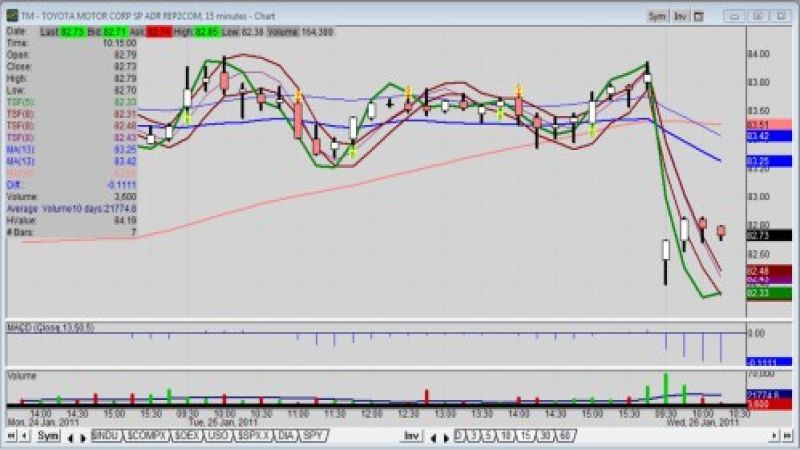Click the Inv button in the title bar
Screen dimensions: 800x450
click(681, 16)
